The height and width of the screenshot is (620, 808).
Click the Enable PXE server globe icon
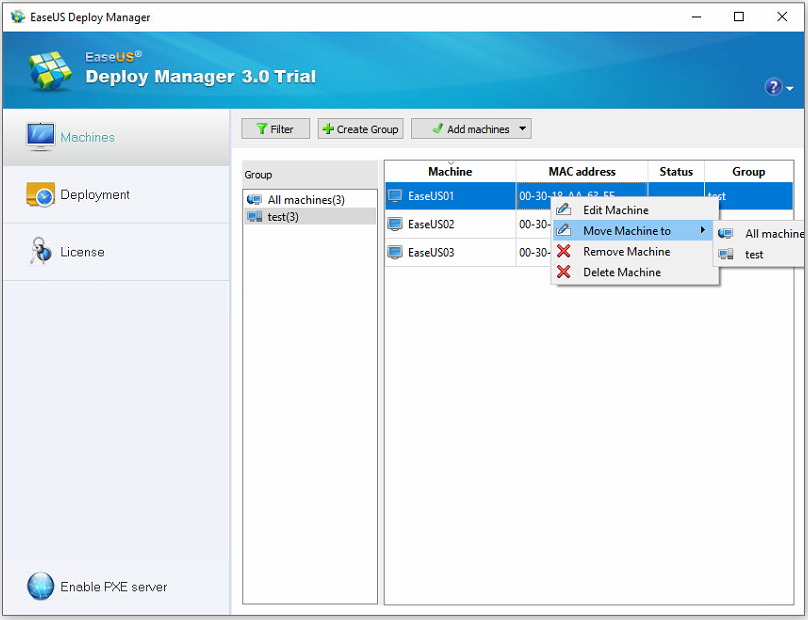click(40, 586)
